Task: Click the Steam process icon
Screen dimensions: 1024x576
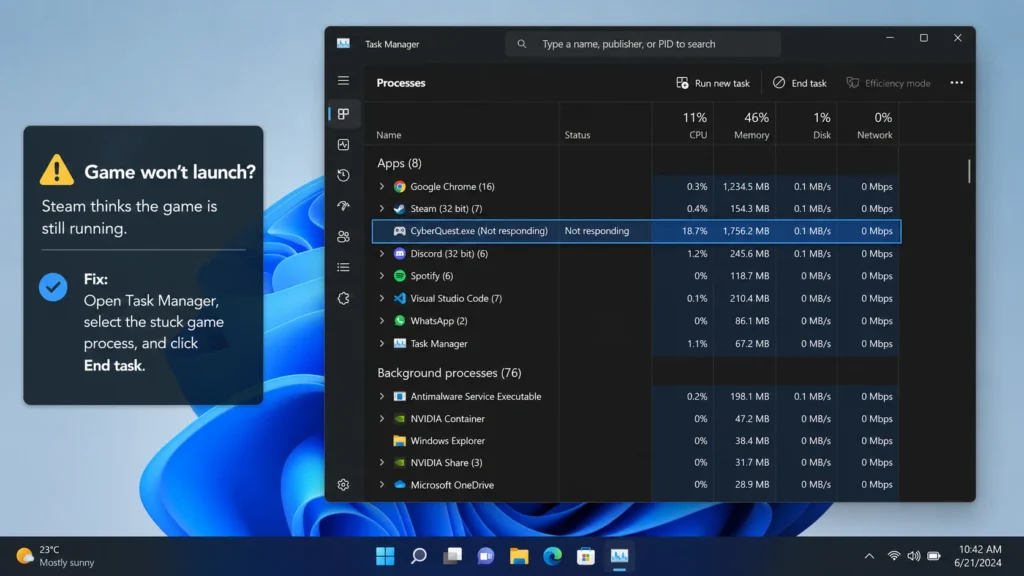Action: [400, 208]
